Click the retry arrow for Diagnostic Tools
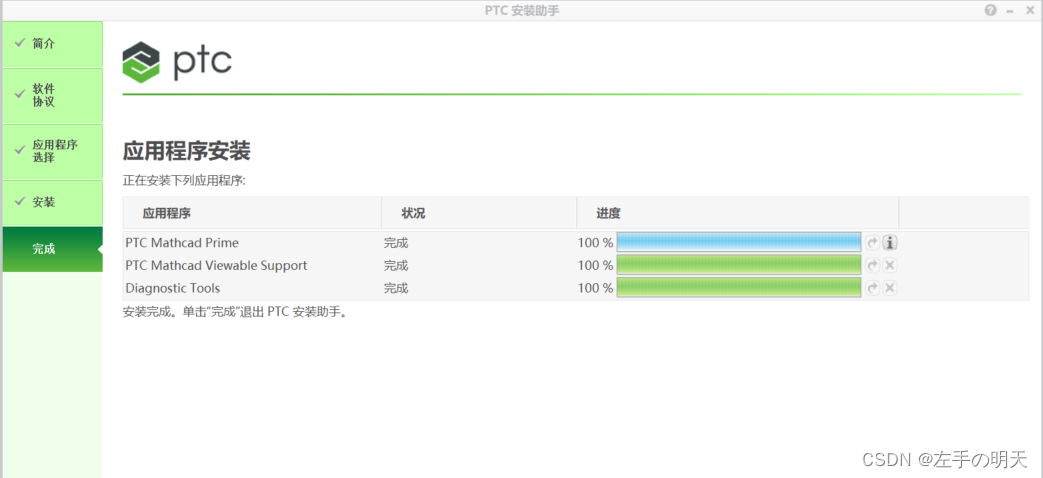The image size is (1043, 478). click(x=872, y=288)
